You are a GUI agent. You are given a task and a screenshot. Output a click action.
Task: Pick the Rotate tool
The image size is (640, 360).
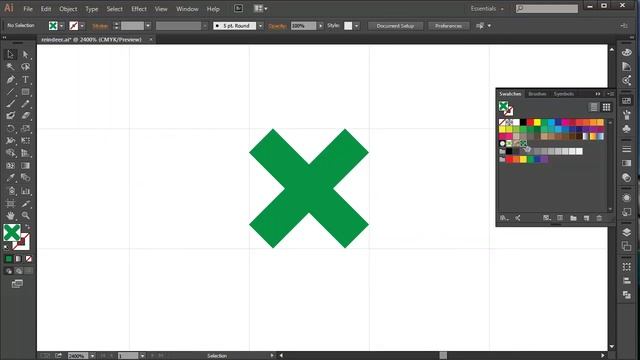point(11,129)
